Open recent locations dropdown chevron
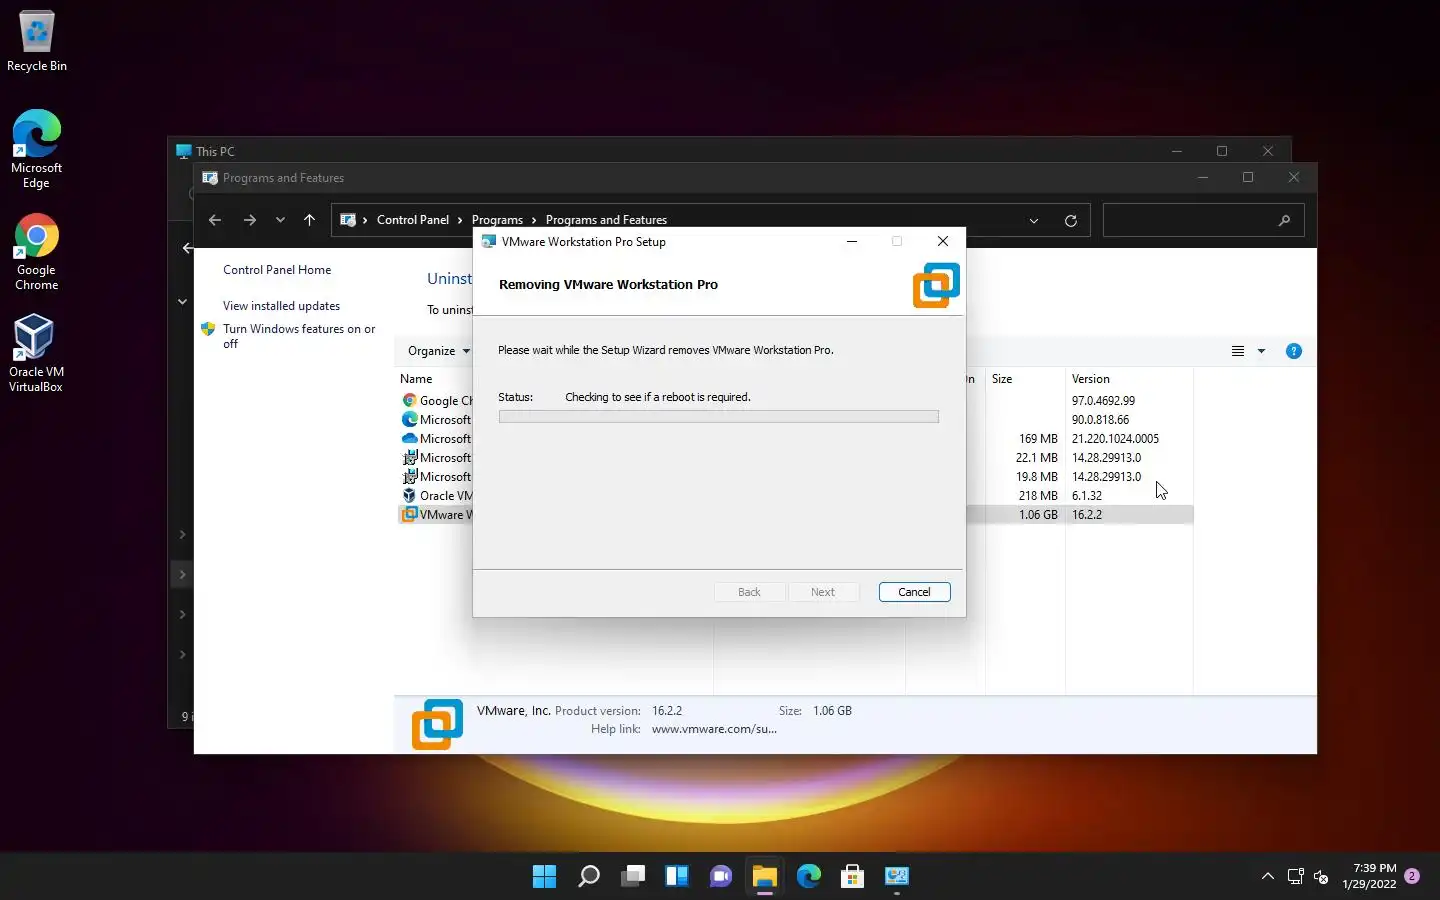The image size is (1440, 900). [280, 220]
